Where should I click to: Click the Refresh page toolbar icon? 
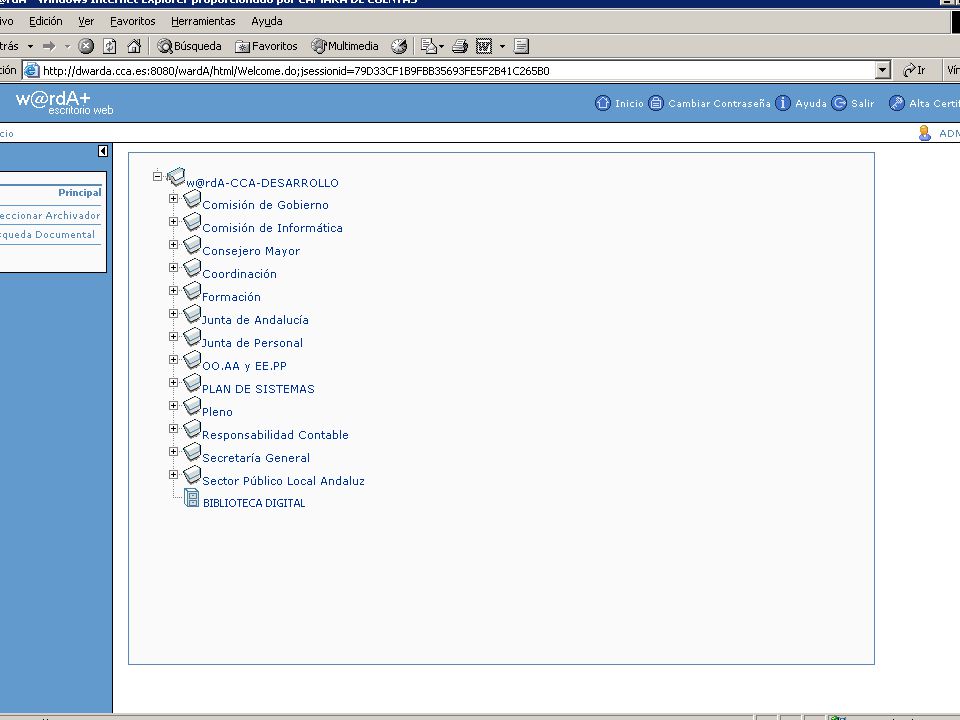pyautogui.click(x=110, y=46)
